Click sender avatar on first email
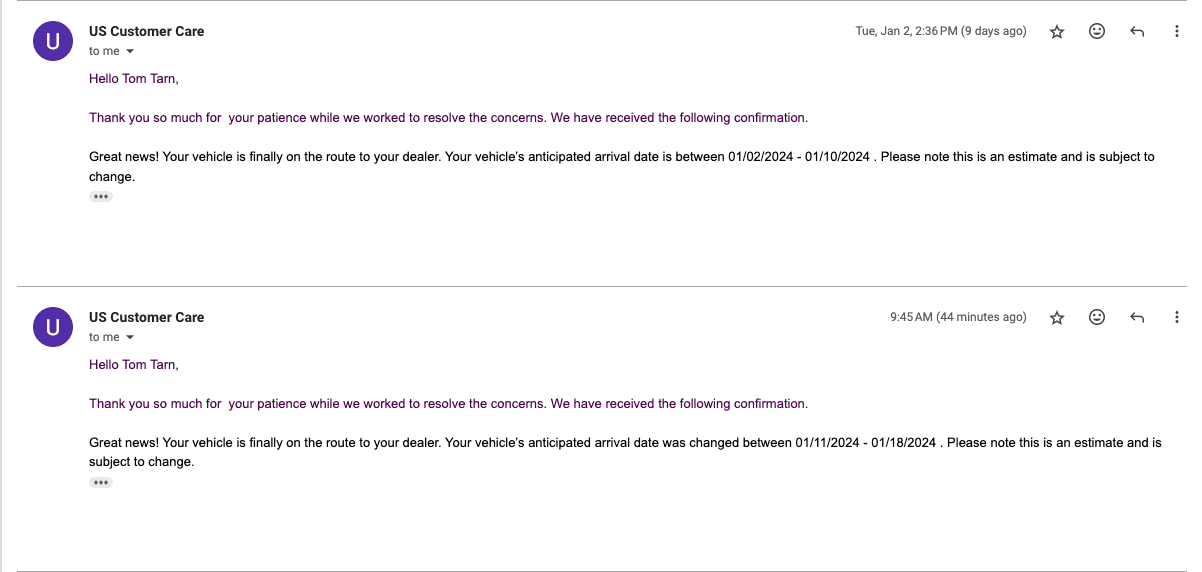 coord(53,41)
